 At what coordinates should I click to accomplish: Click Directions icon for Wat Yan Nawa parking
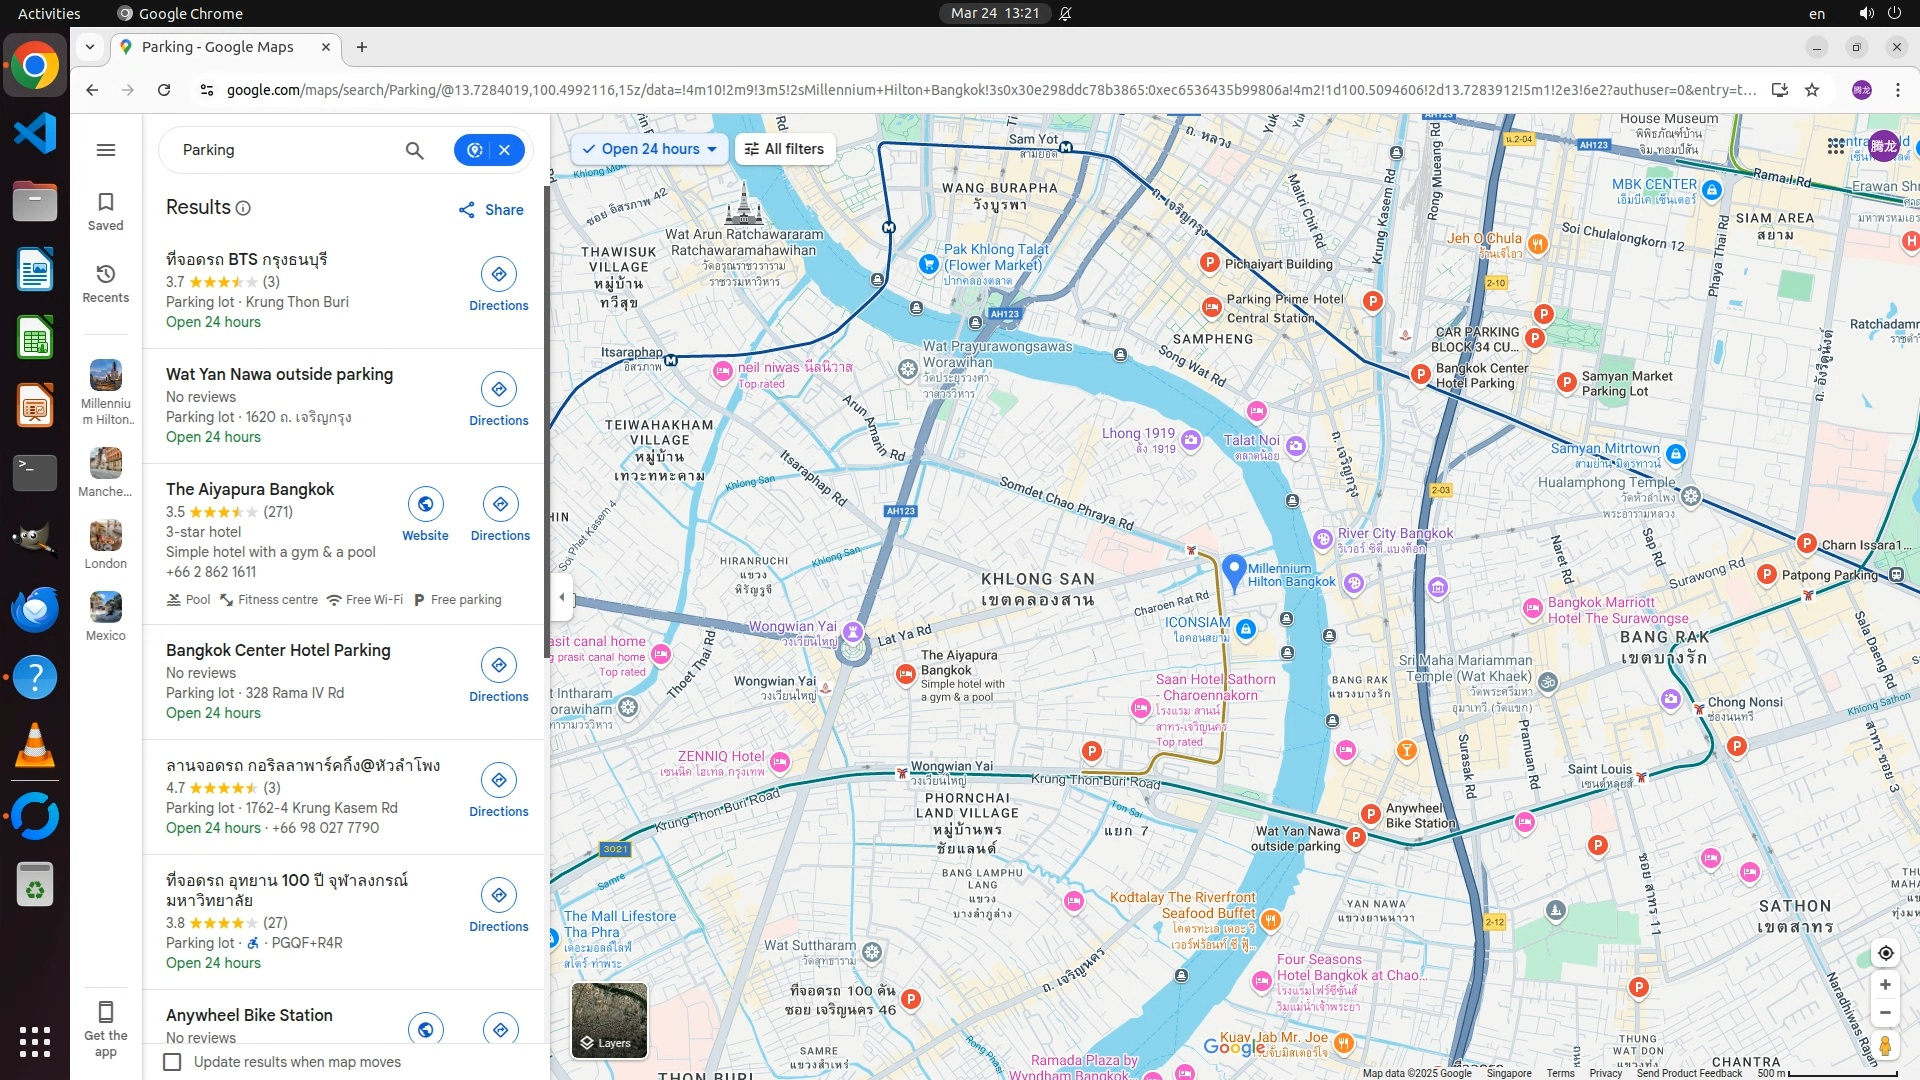[499, 389]
